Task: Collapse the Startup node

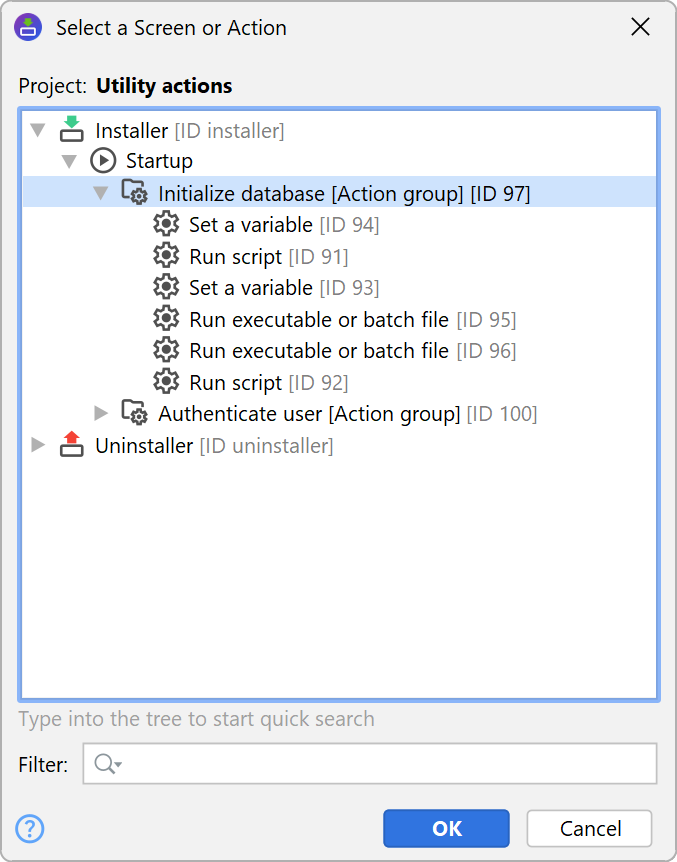Action: (x=69, y=161)
